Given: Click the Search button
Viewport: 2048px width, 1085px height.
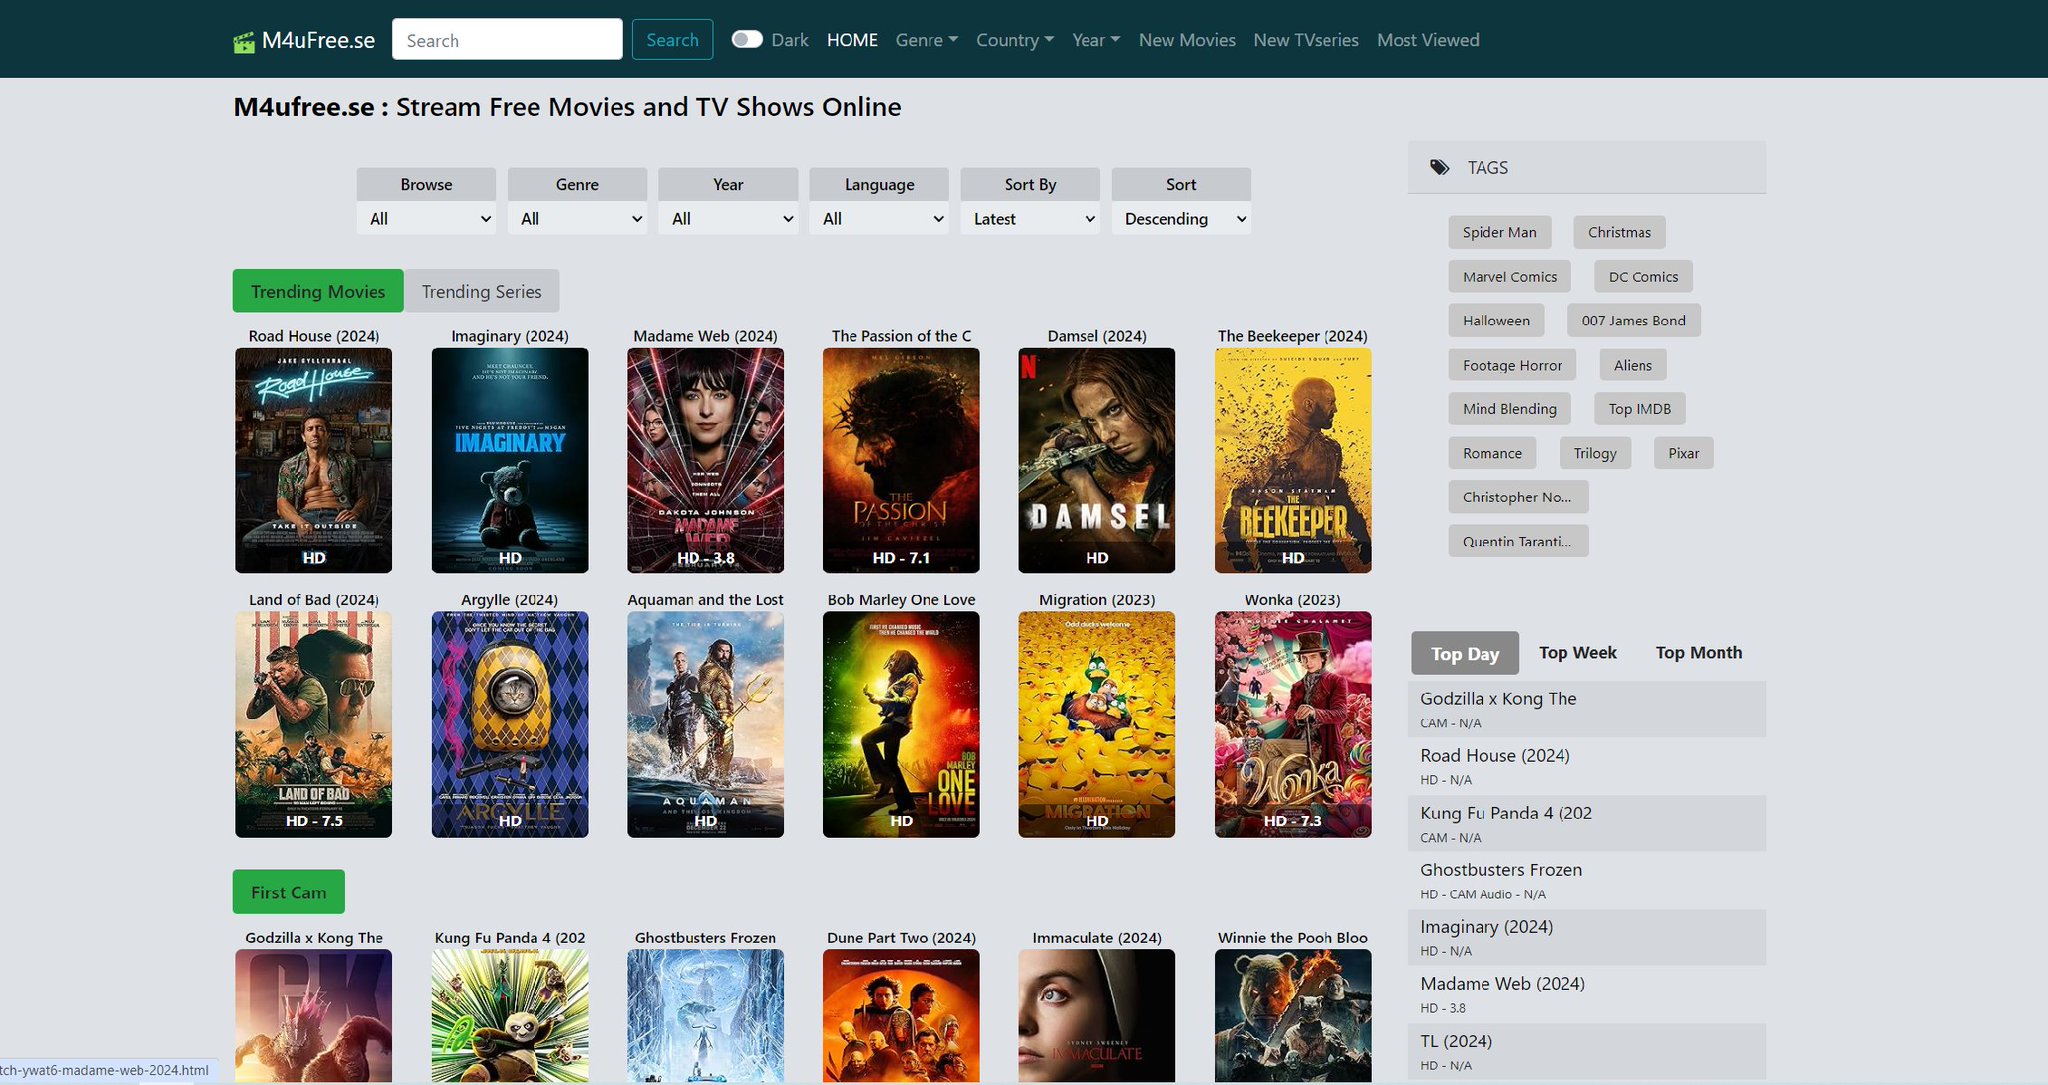Looking at the screenshot, I should tap(672, 40).
